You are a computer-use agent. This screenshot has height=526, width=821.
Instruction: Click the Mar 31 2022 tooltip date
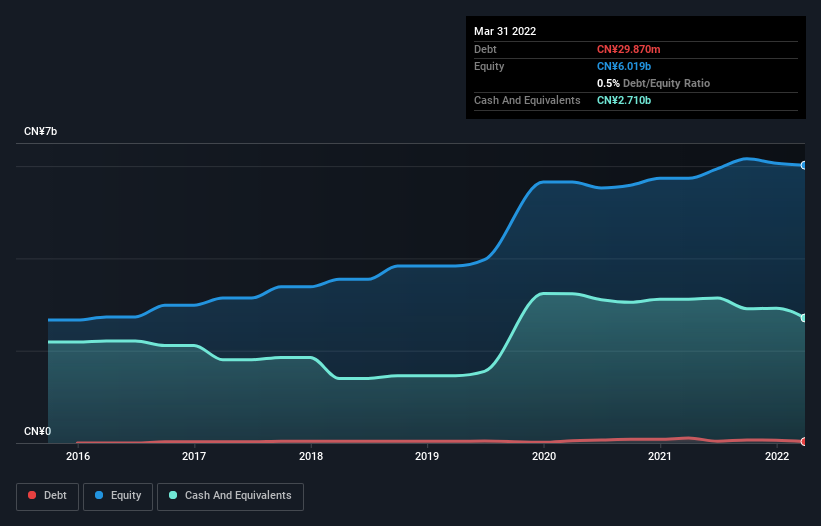coord(505,31)
